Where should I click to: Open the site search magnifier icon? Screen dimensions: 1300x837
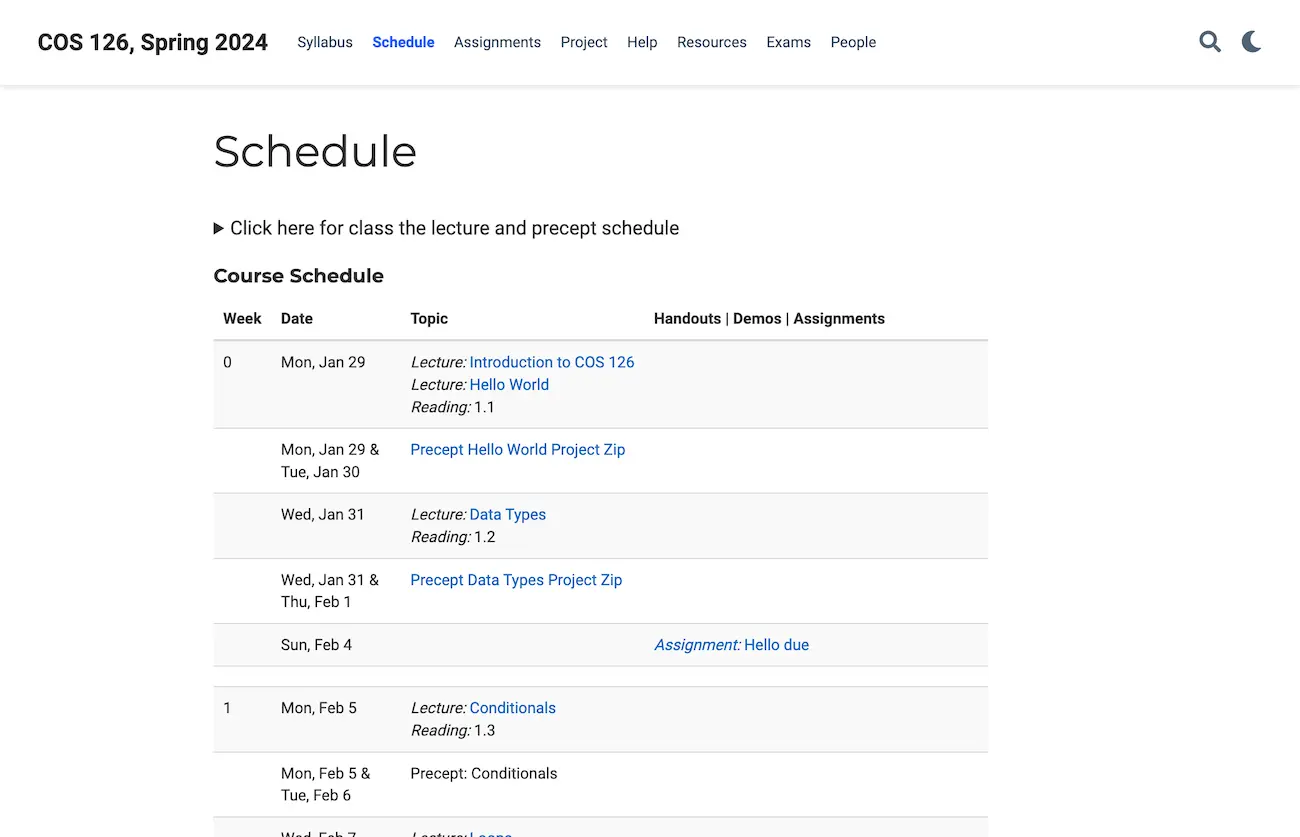coord(1210,42)
